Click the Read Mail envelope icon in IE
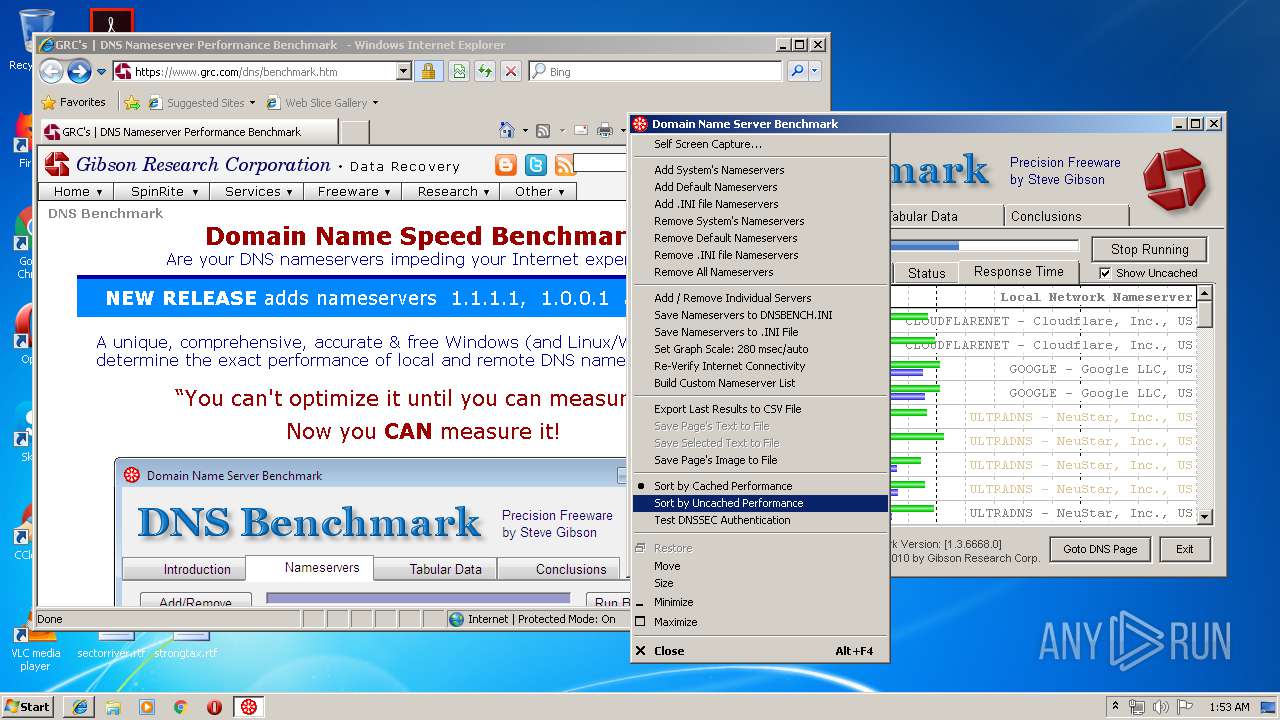This screenshot has width=1280, height=720. coord(580,130)
